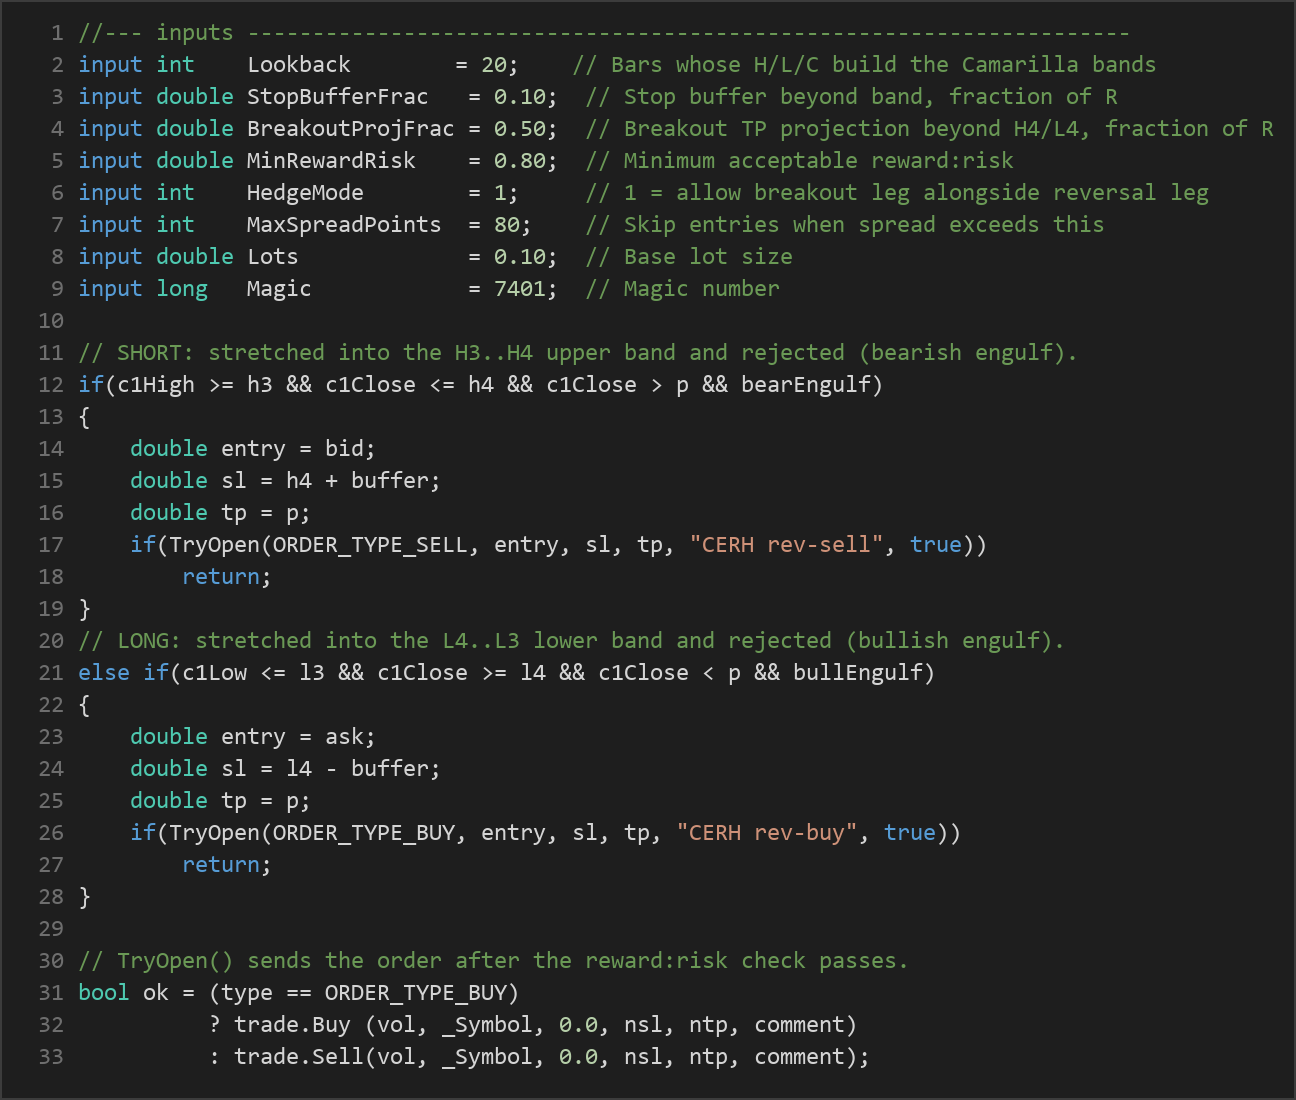Screen dimensions: 1296x1100
Task: Place cursor on 'entry = bid' line
Action: pos(253,449)
